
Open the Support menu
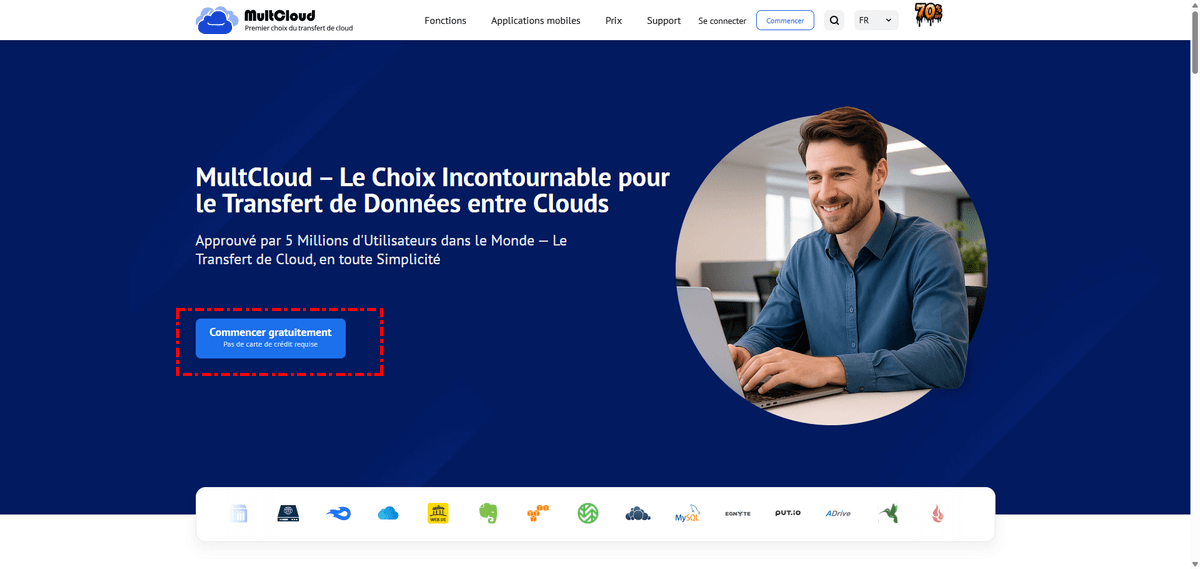[664, 20]
